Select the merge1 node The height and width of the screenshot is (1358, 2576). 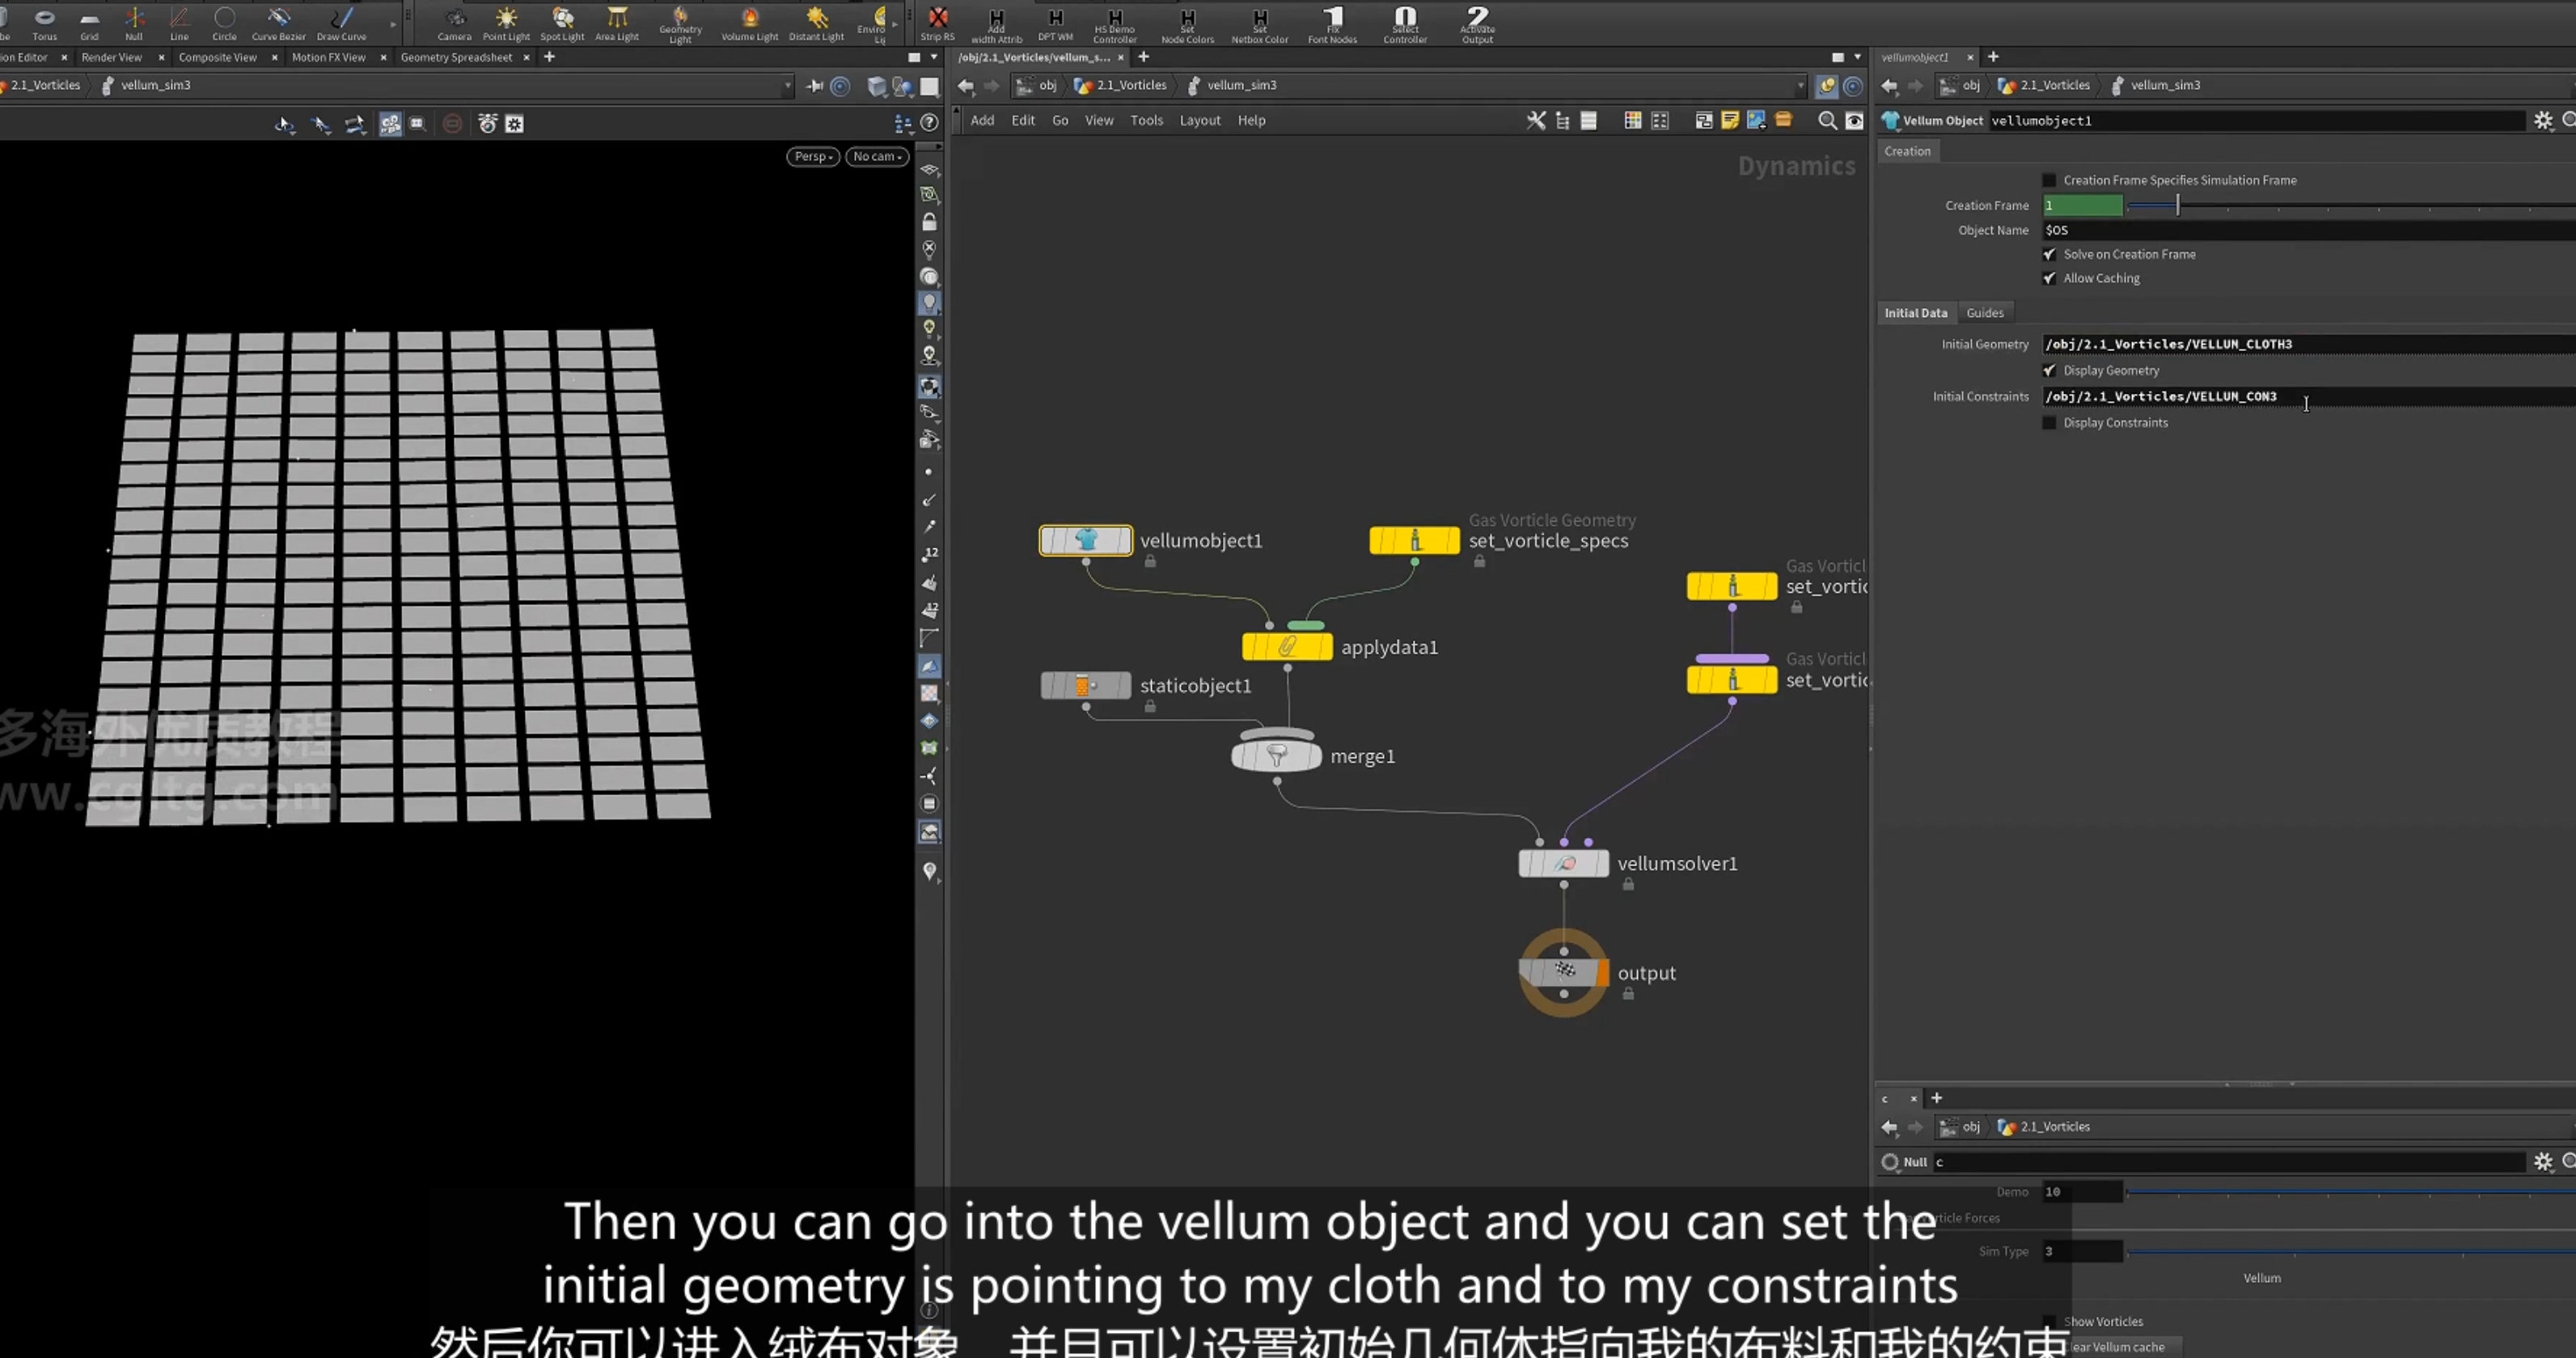pos(1276,755)
